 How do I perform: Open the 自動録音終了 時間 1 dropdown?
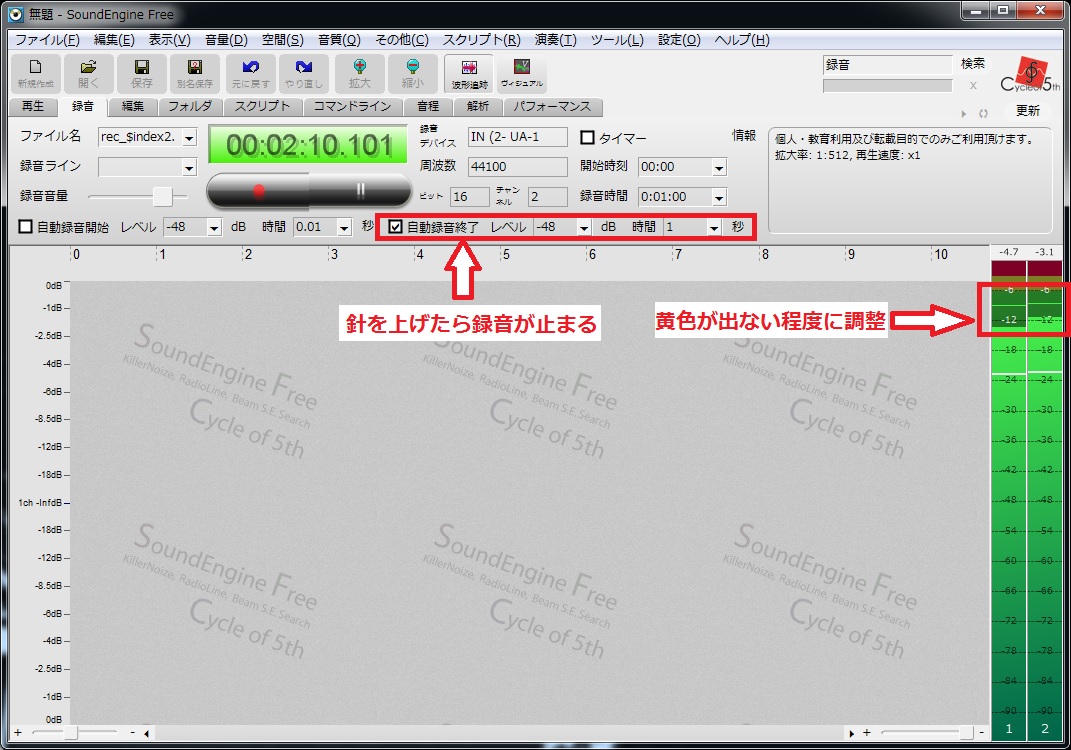pos(713,227)
